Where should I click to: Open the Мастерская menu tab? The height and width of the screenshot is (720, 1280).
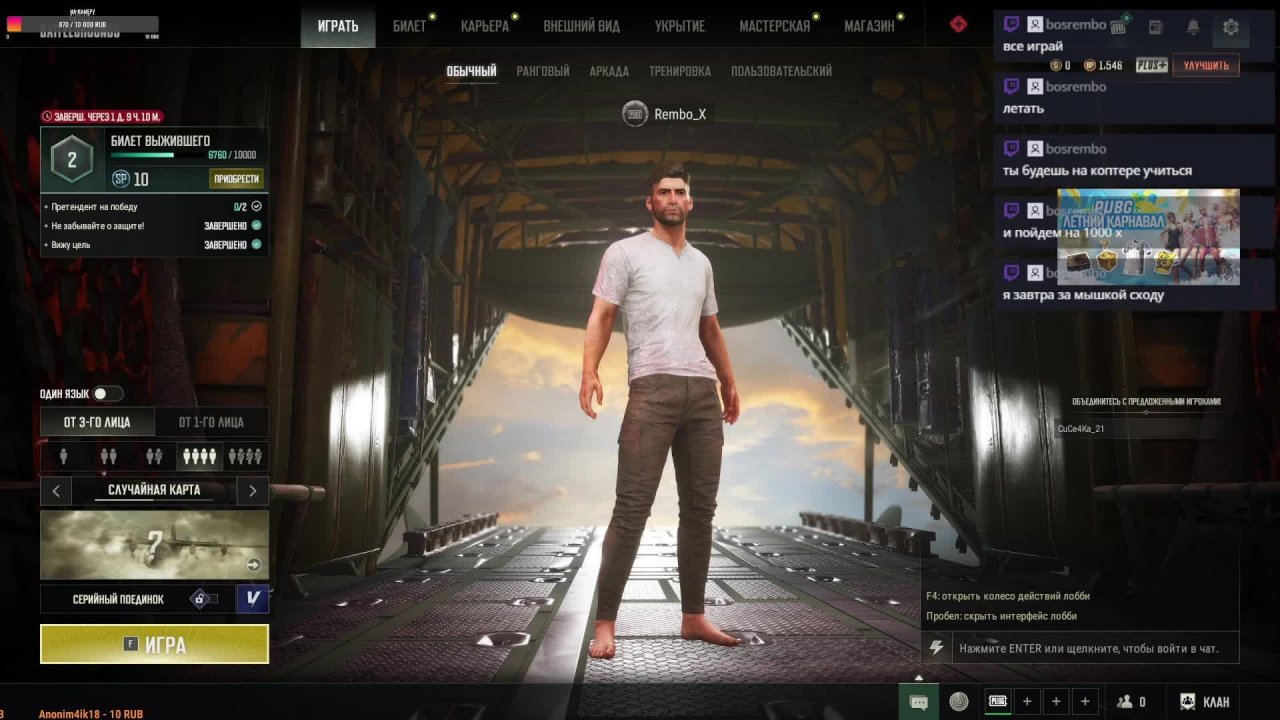775,26
